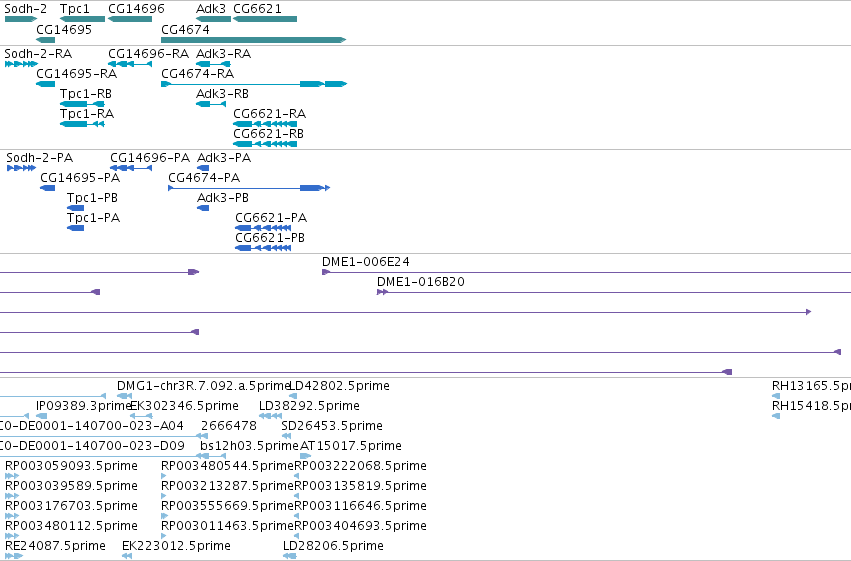Click the CG14695 gene label
This screenshot has height=561, width=851.
64,29
